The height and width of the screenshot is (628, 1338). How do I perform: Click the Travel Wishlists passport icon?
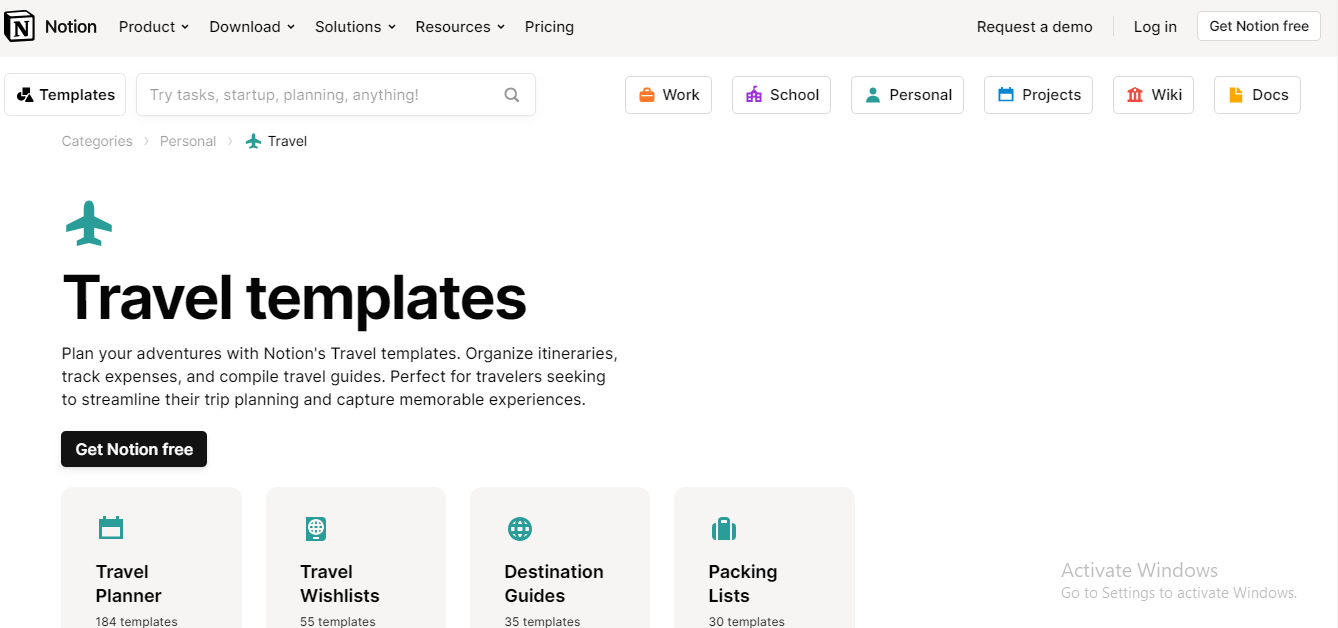coord(315,528)
